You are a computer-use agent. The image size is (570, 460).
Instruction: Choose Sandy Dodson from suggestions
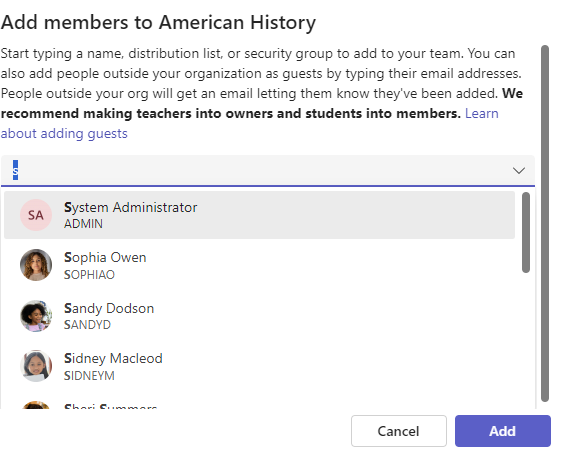[259, 316]
